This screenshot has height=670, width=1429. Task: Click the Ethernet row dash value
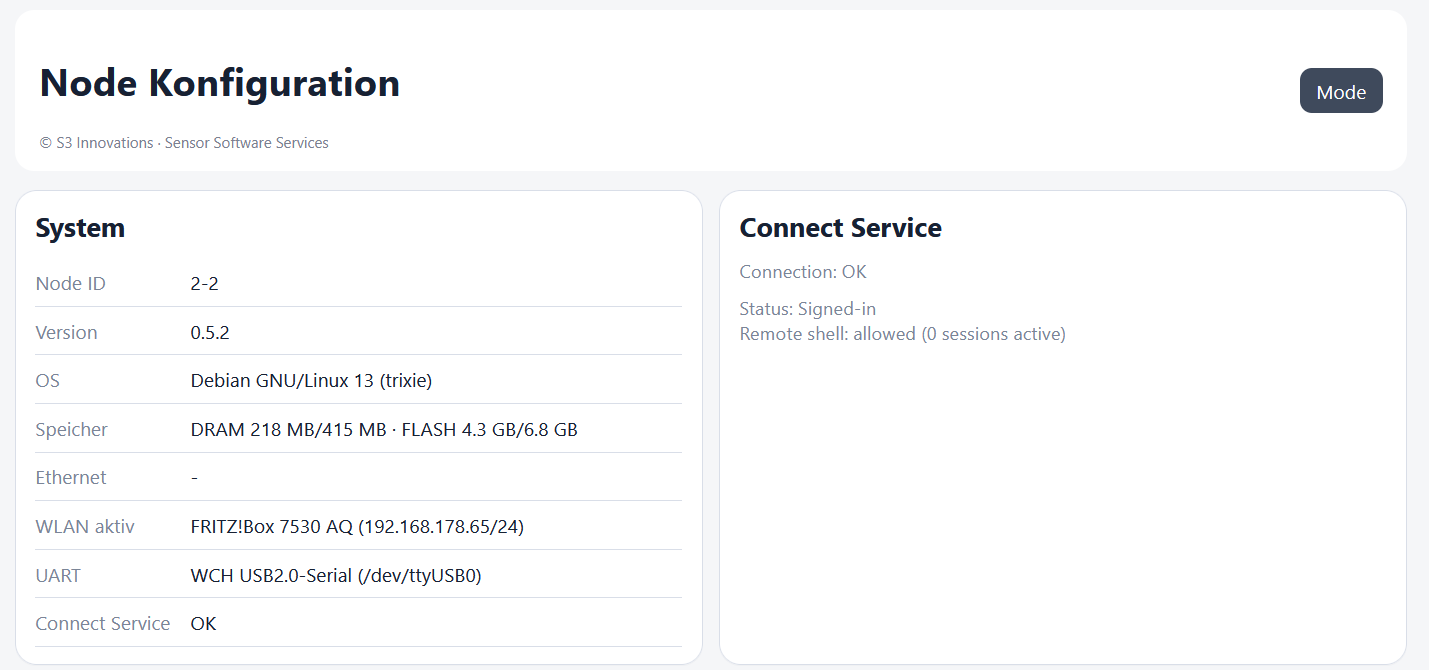pos(194,478)
